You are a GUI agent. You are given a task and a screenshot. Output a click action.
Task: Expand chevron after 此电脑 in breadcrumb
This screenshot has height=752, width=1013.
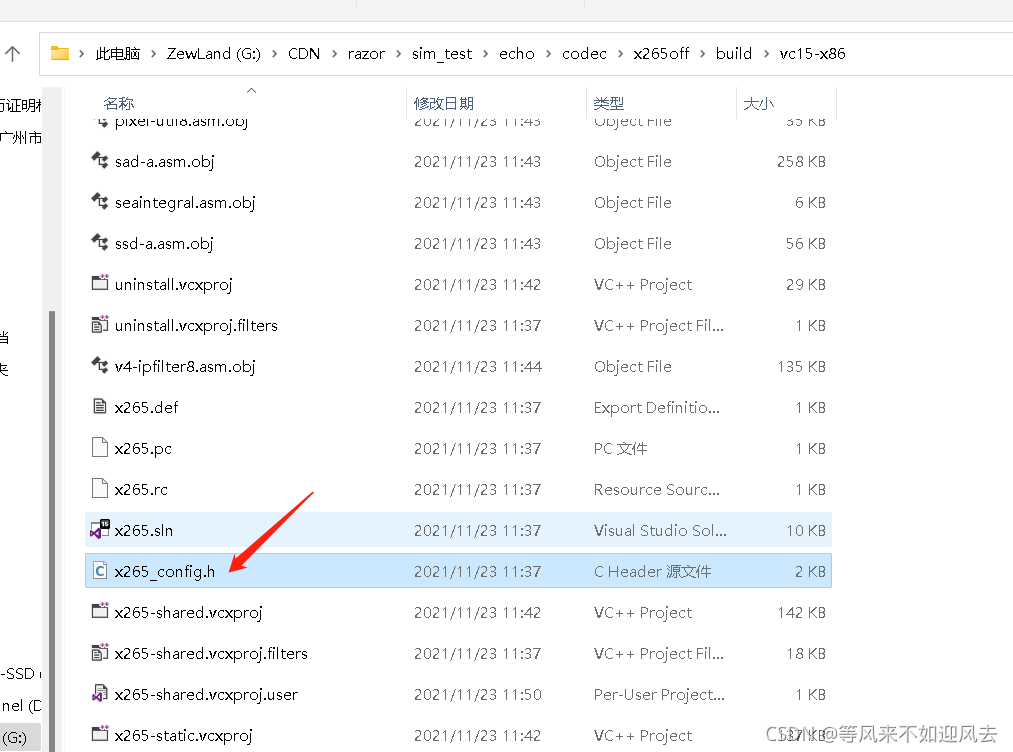[x=154, y=54]
